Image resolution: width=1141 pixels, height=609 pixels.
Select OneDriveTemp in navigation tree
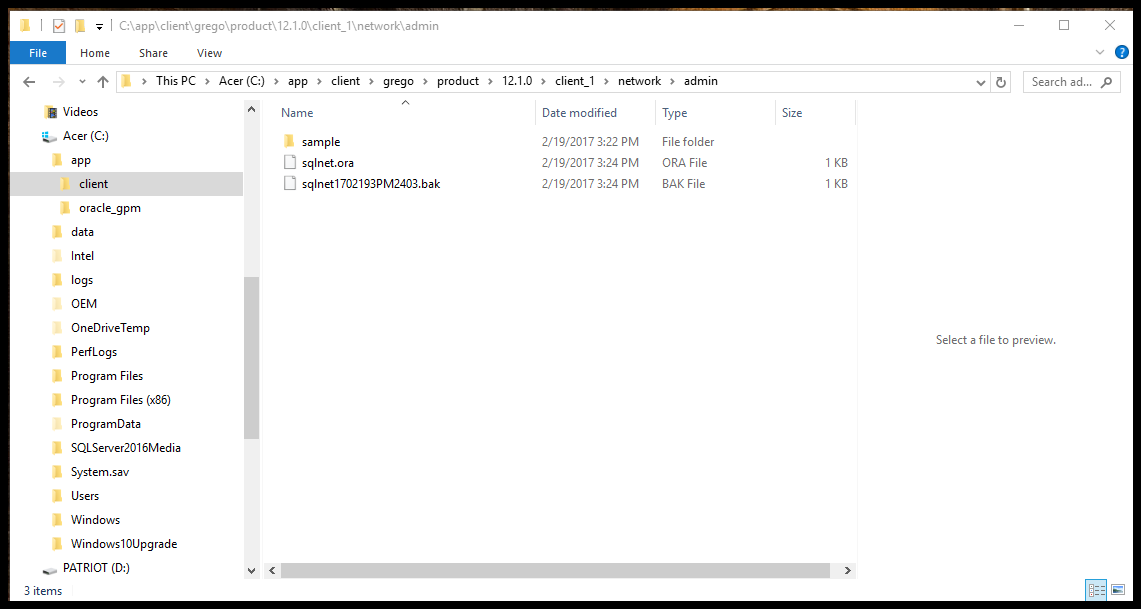(x=110, y=328)
